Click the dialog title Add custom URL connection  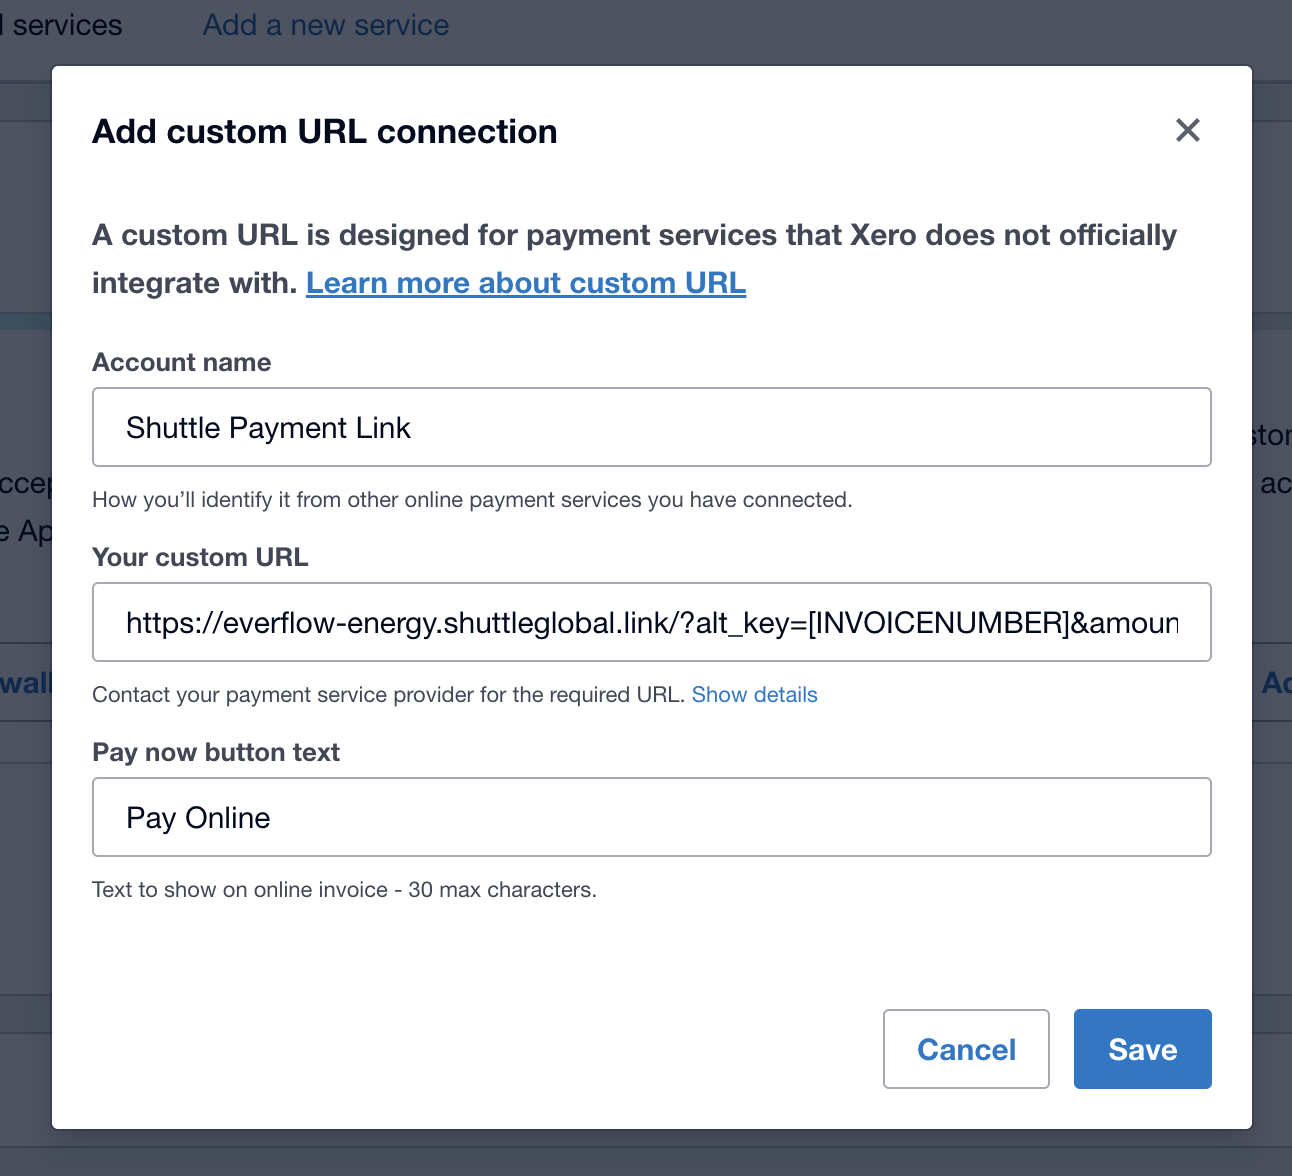pyautogui.click(x=324, y=132)
